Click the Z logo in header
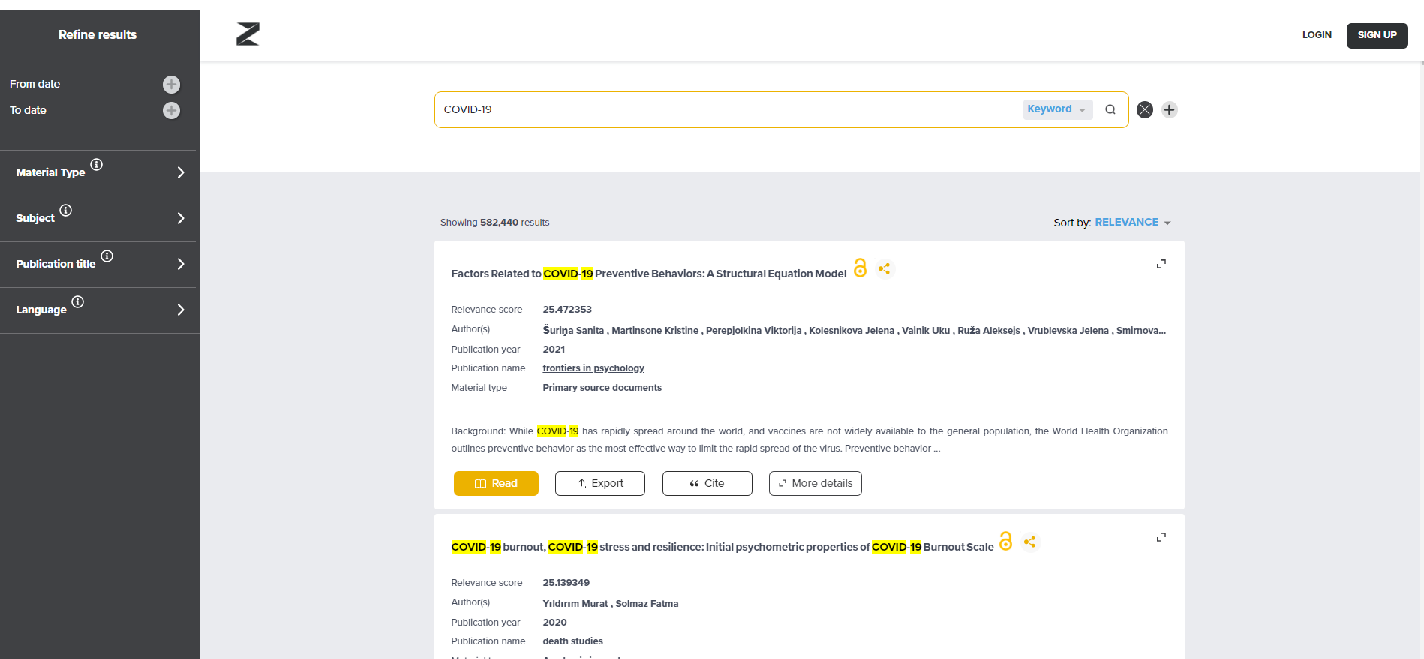The height and width of the screenshot is (659, 1424). (x=248, y=35)
